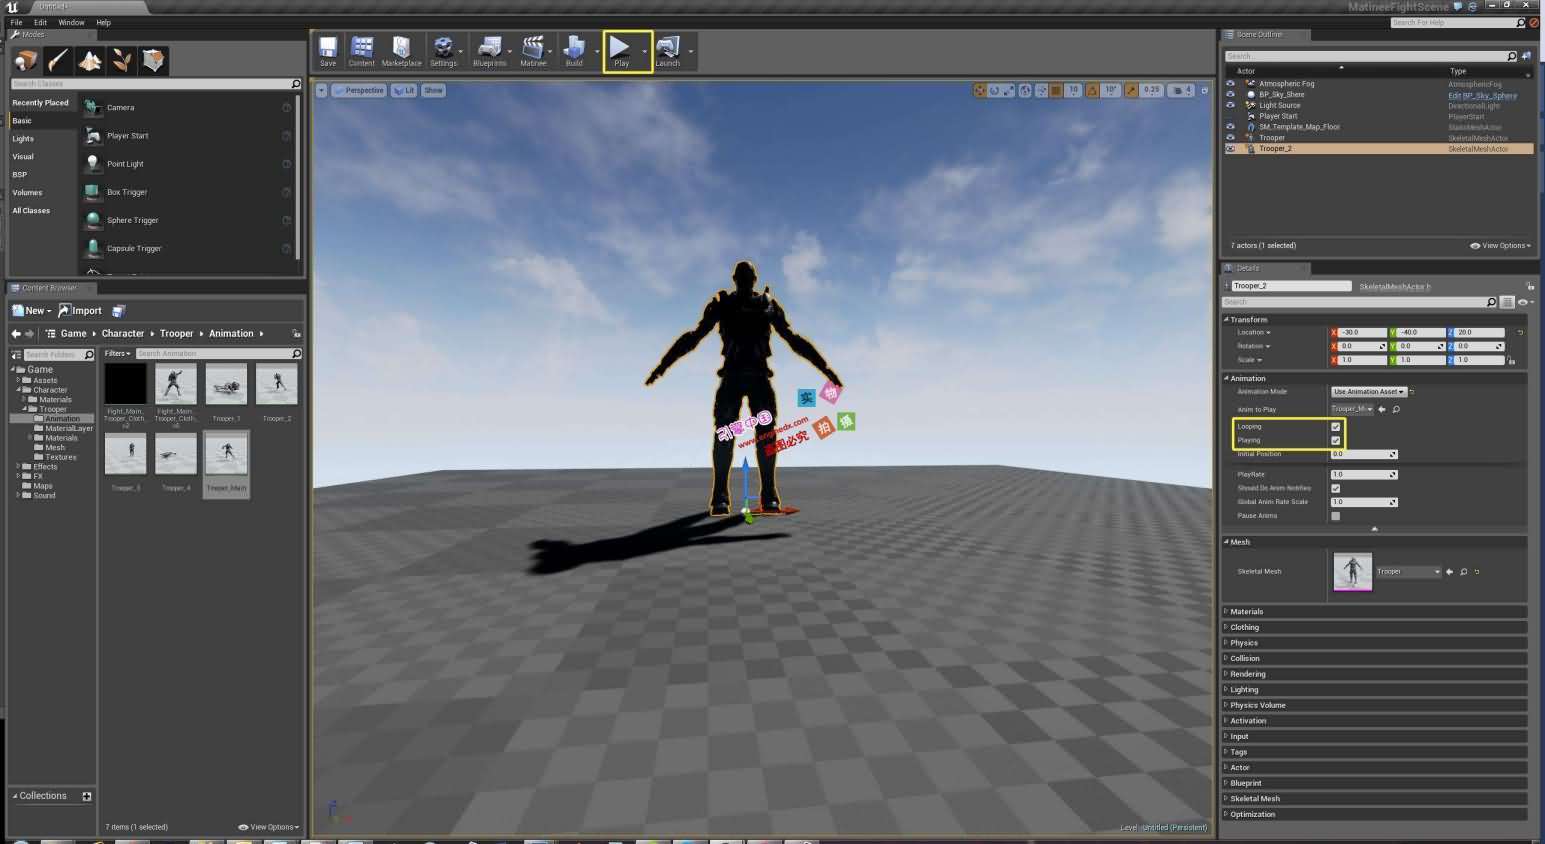Select the Landscape mode icon

pyautogui.click(x=89, y=61)
